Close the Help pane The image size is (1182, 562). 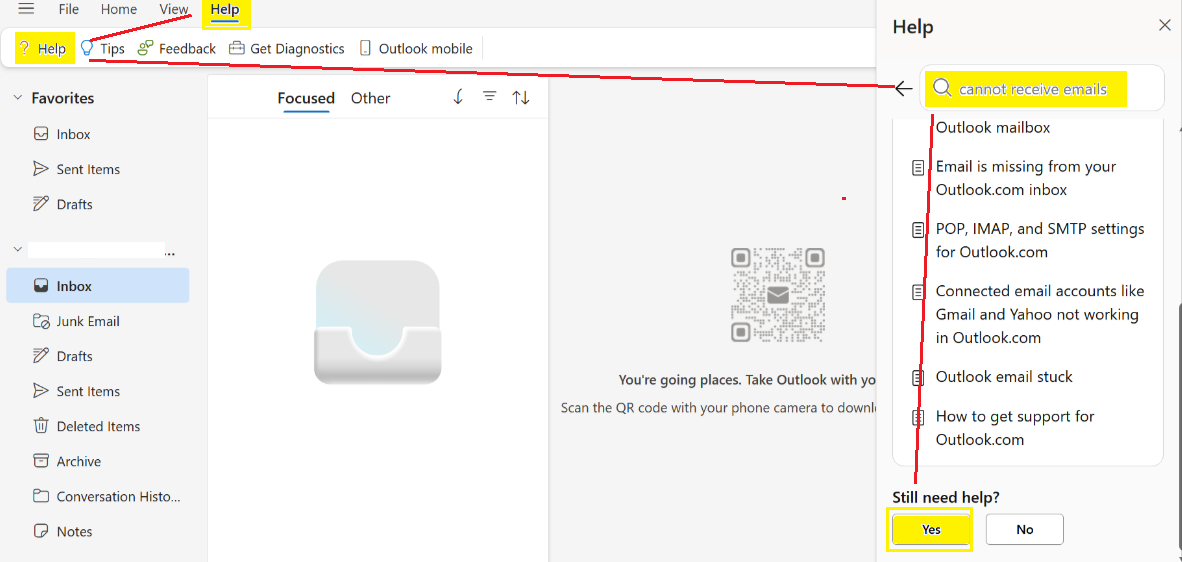point(1164,26)
